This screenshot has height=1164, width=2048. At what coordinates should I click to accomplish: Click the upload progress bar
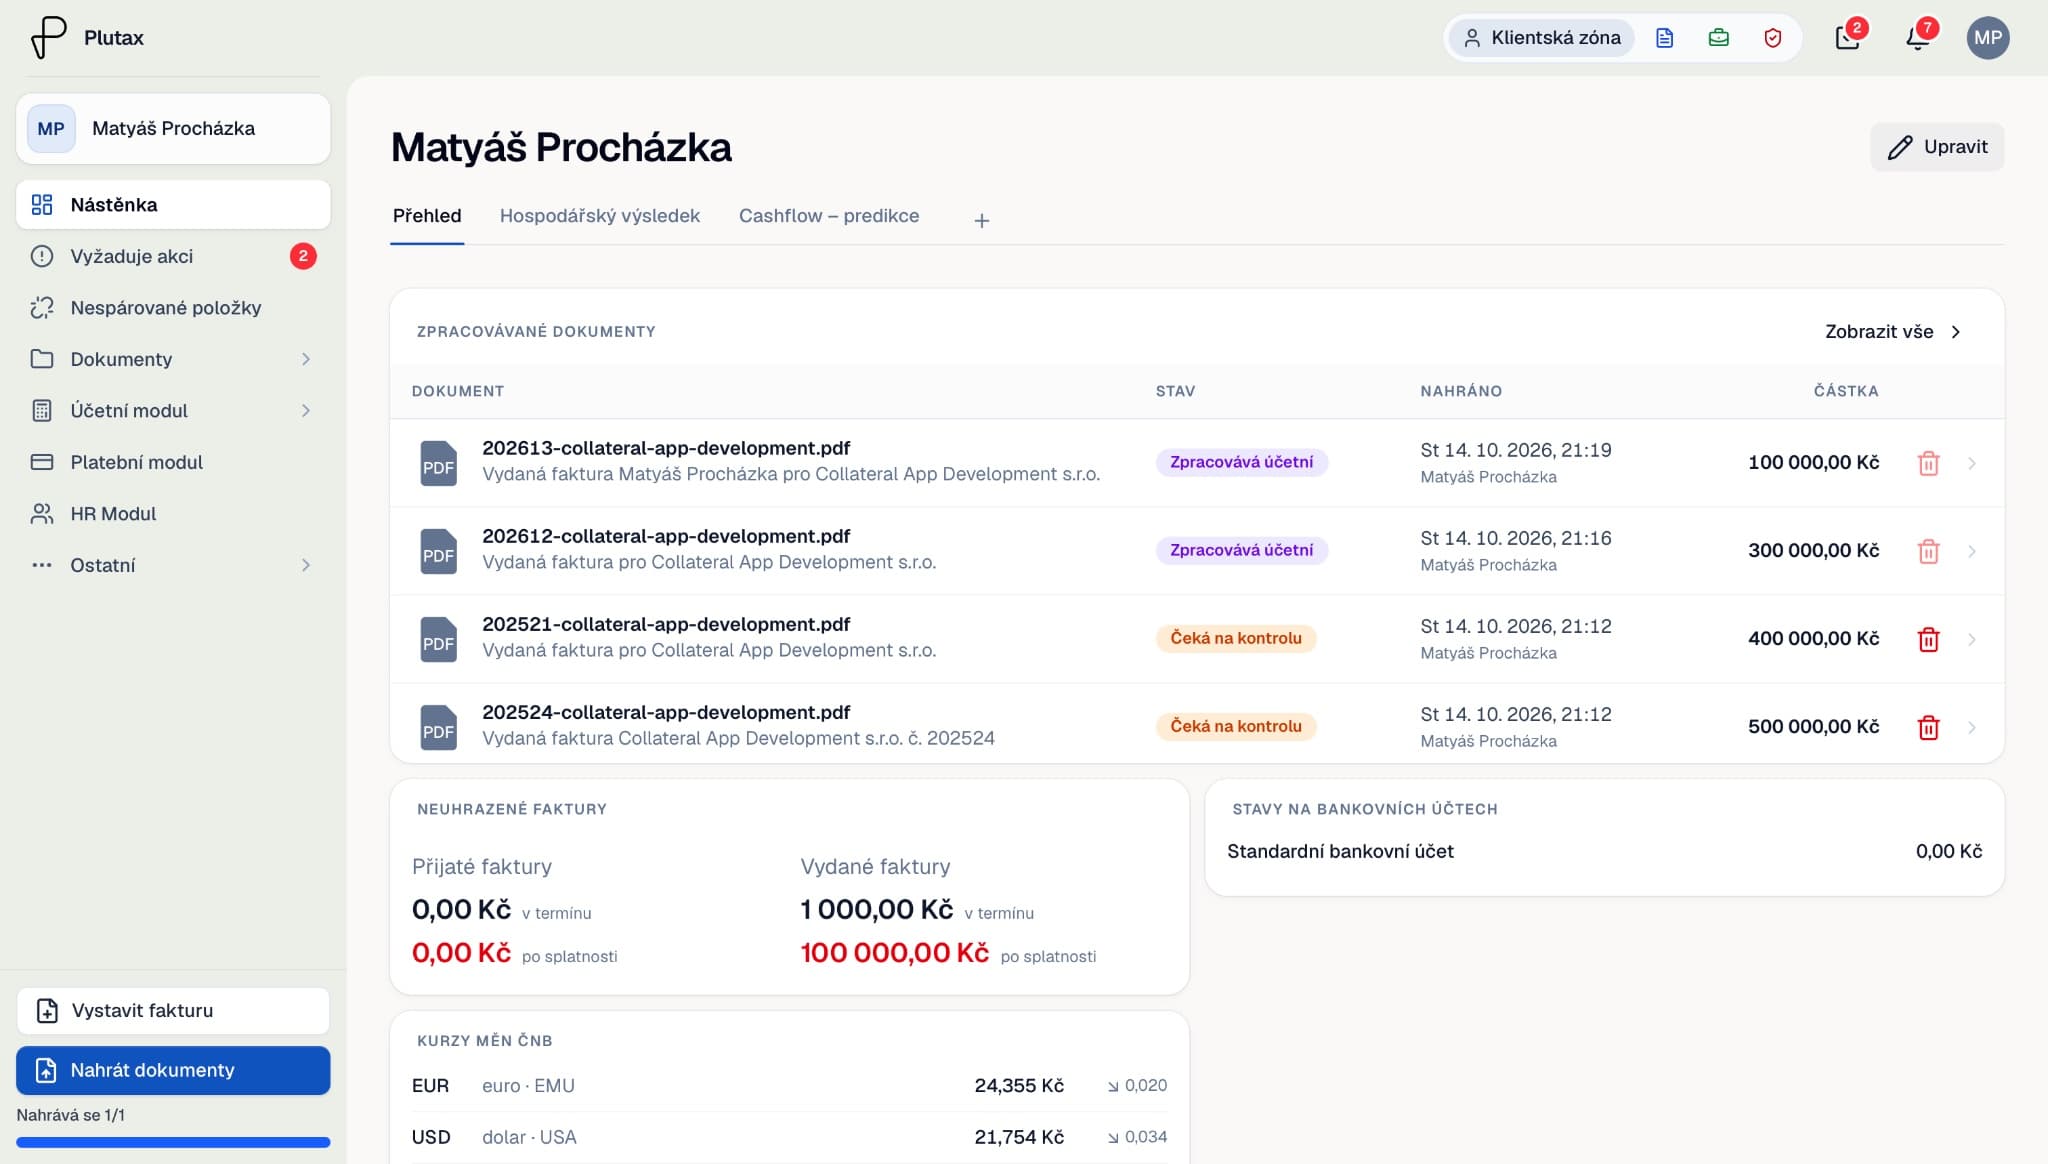173,1142
